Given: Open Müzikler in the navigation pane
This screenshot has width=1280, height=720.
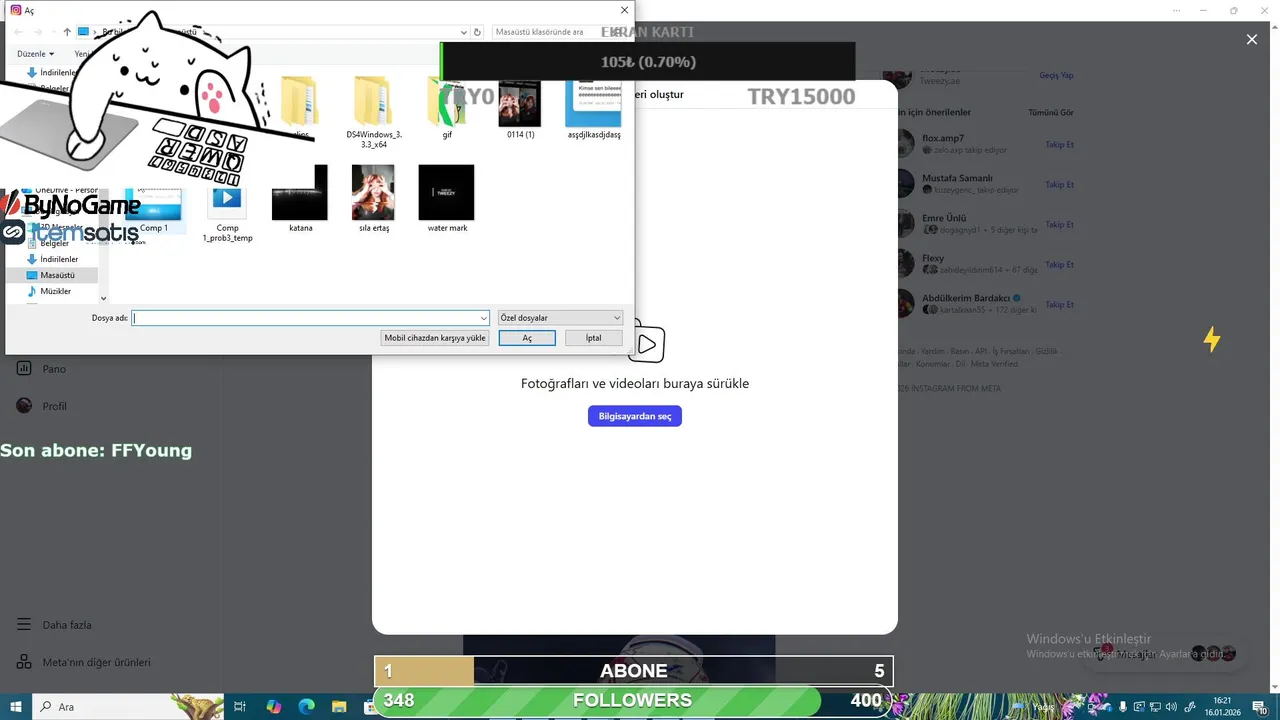Looking at the screenshot, I should (55, 291).
